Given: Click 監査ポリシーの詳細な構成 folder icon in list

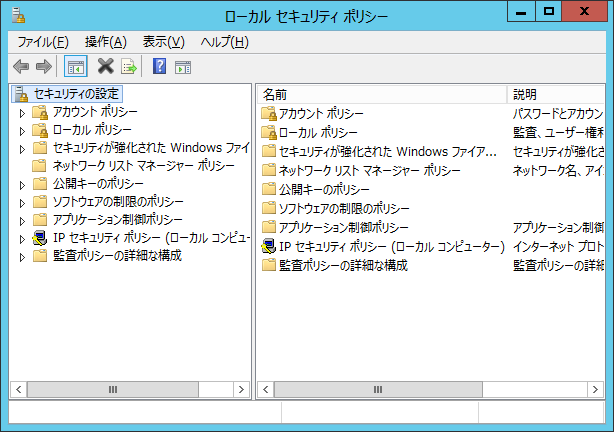Looking at the screenshot, I should (269, 265).
